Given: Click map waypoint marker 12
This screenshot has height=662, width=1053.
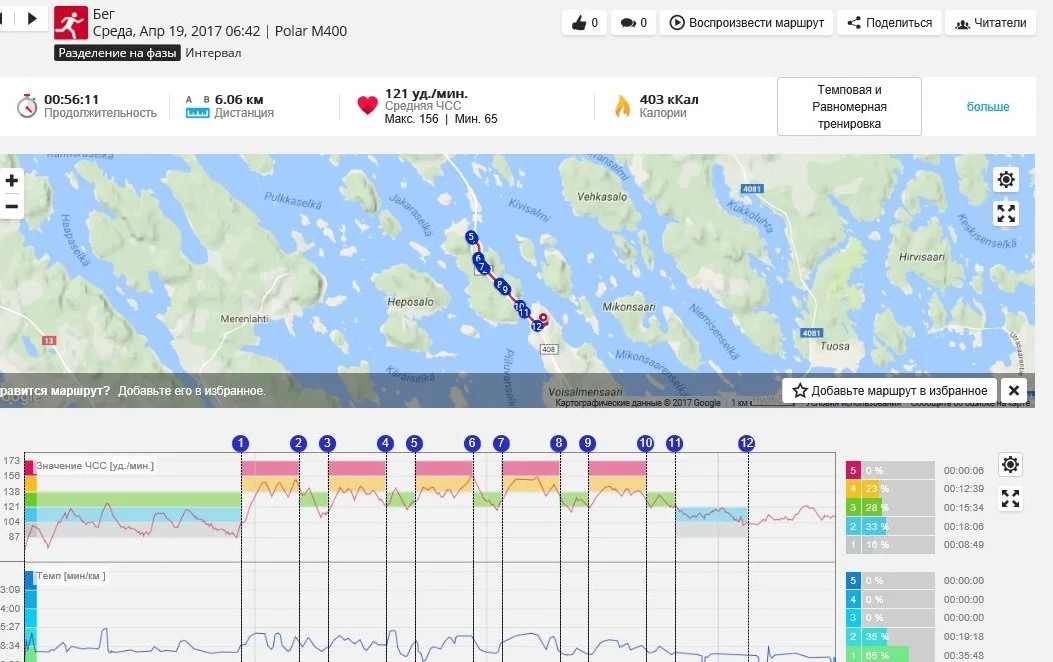Looking at the screenshot, I should [537, 326].
